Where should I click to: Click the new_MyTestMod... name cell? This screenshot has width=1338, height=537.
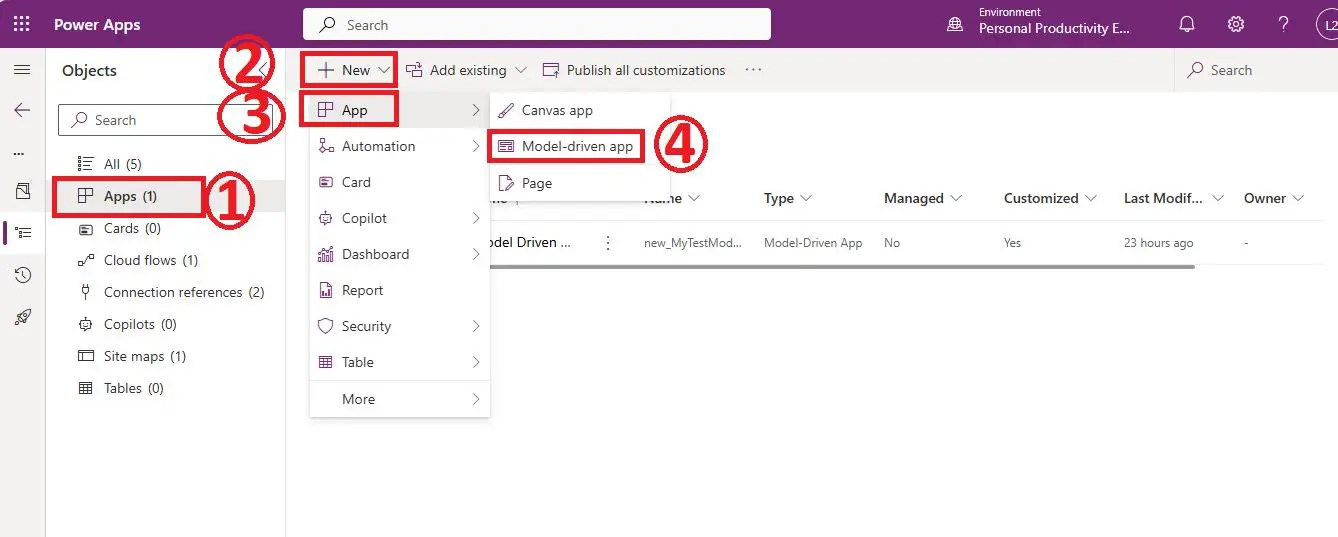693,243
